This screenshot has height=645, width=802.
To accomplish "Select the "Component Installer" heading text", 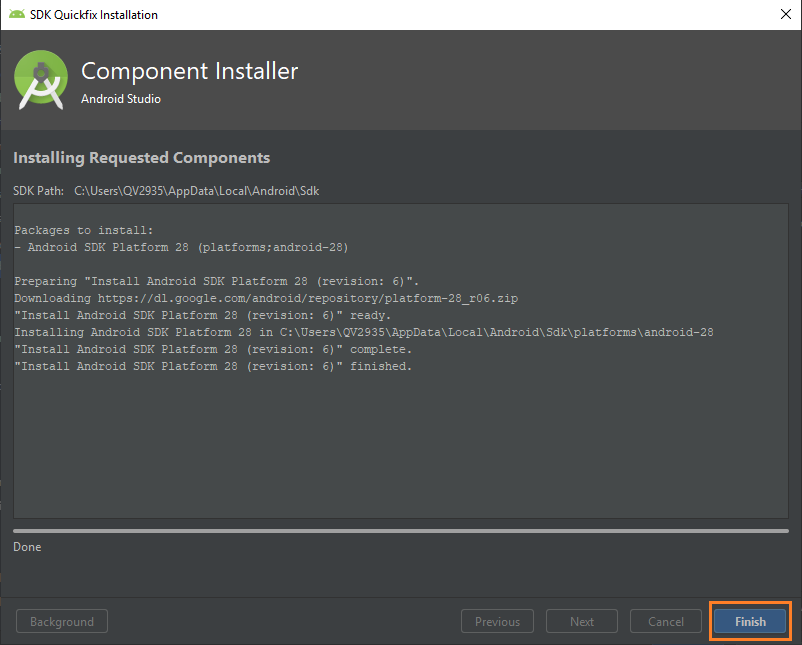I will (189, 71).
